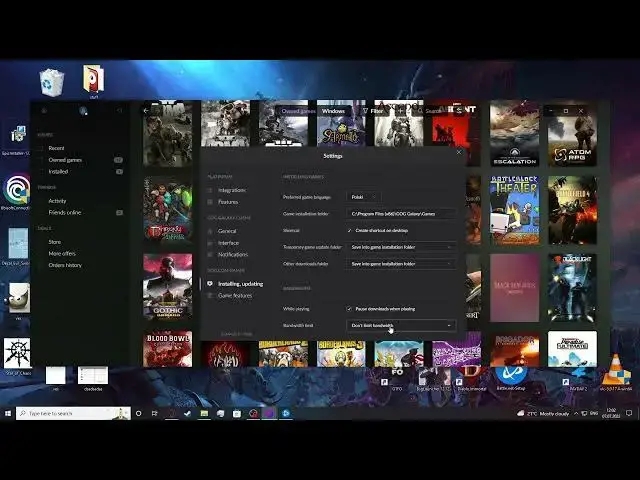
Task: Click the purple GOG Galaxy taskbar icon
Action: click(x=269, y=413)
